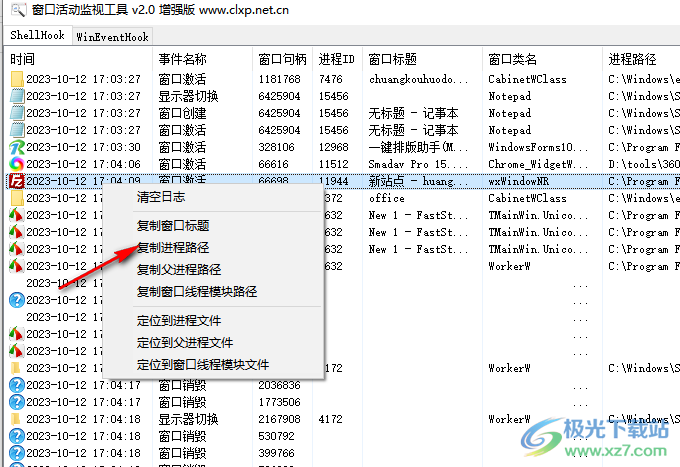Click Notepad icon on 显示器切换 6425904 row
The height and width of the screenshot is (467, 680).
[16, 96]
